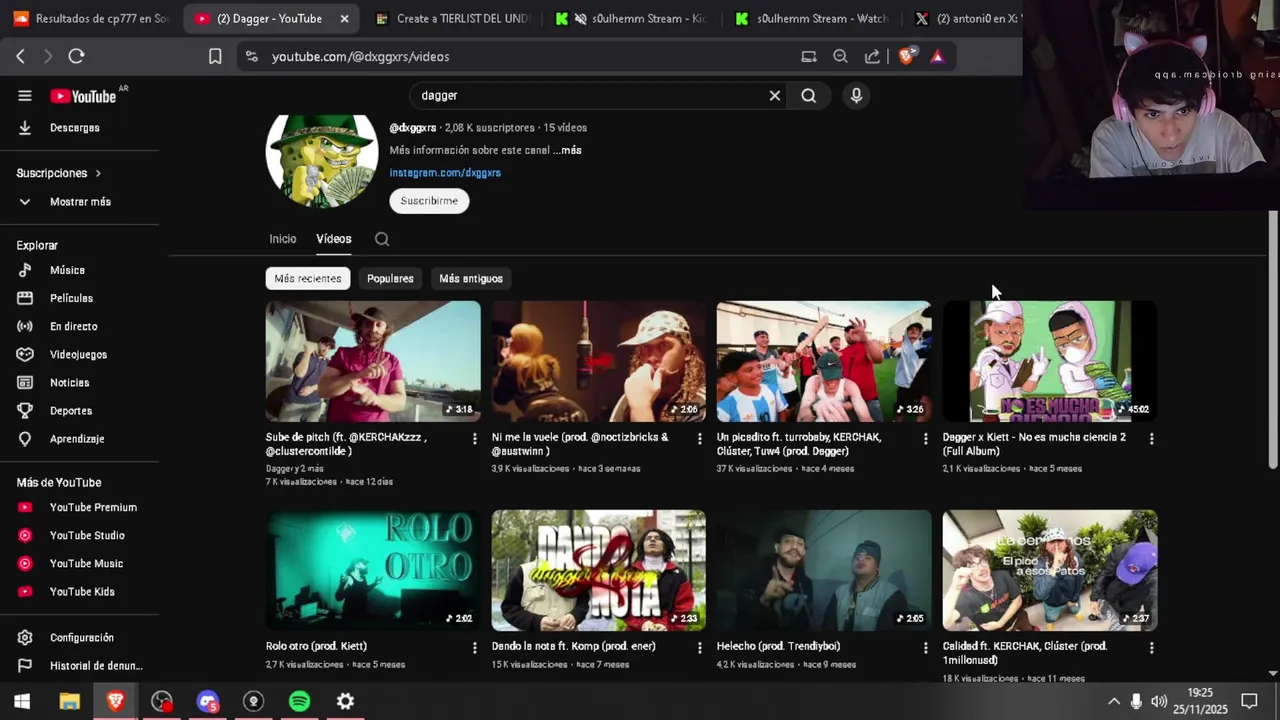Viewport: 1280px width, 720px height.
Task: Select the Populares filter chip
Action: click(390, 278)
